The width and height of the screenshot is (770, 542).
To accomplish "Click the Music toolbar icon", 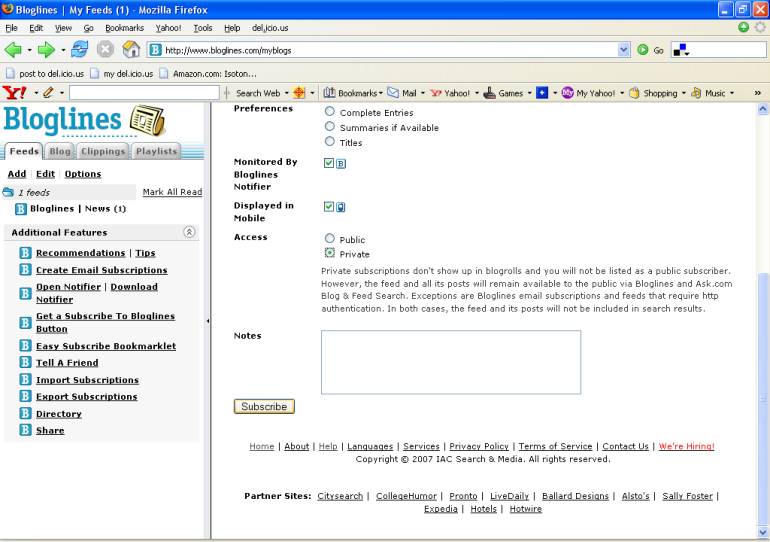I will (696, 92).
